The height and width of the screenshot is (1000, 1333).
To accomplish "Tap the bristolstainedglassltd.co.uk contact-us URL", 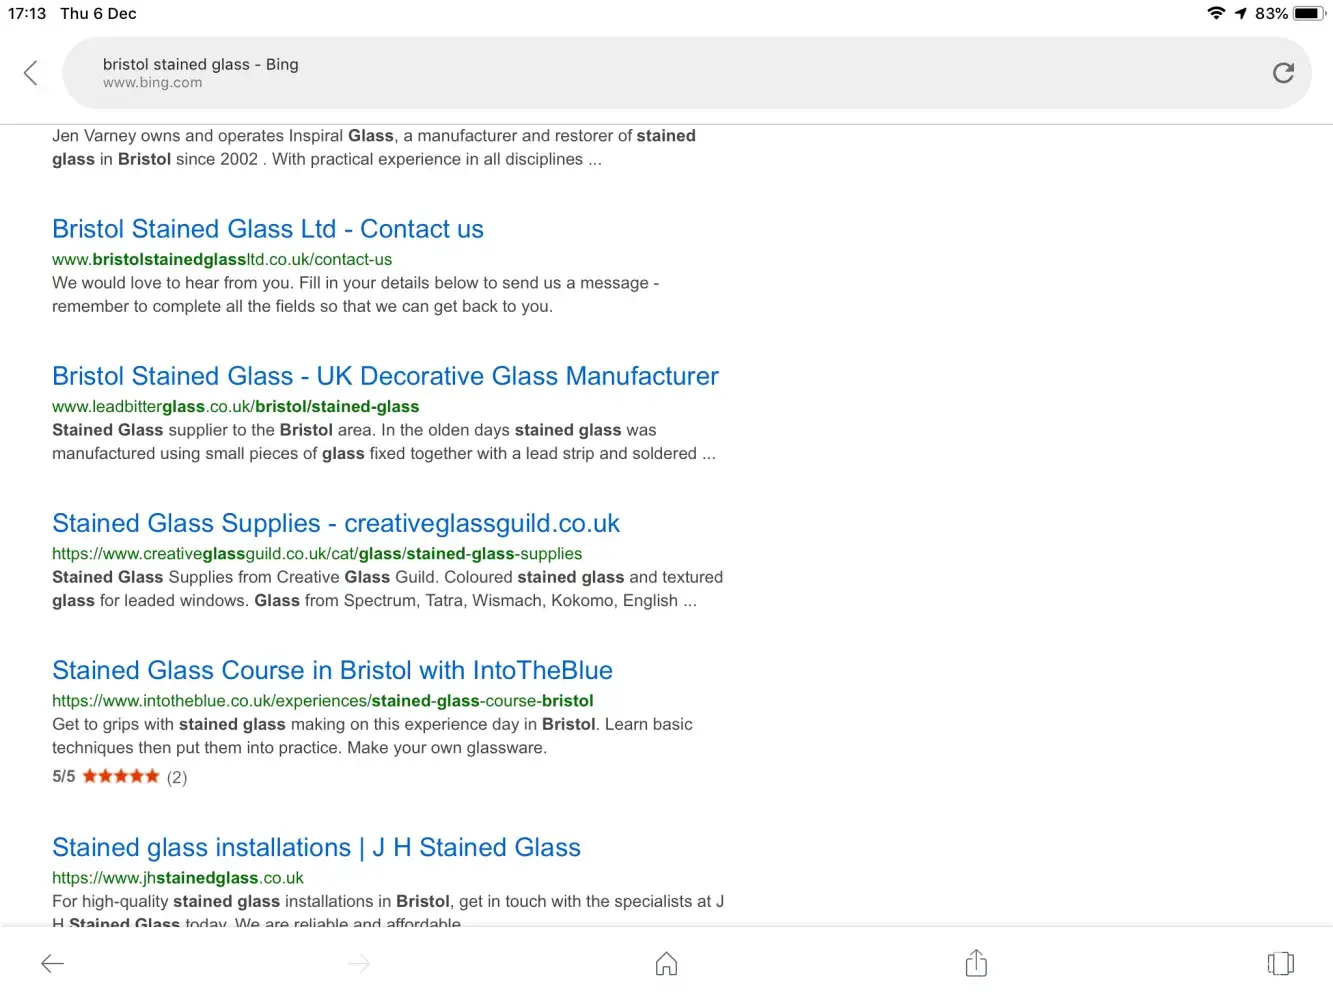I will click(222, 259).
